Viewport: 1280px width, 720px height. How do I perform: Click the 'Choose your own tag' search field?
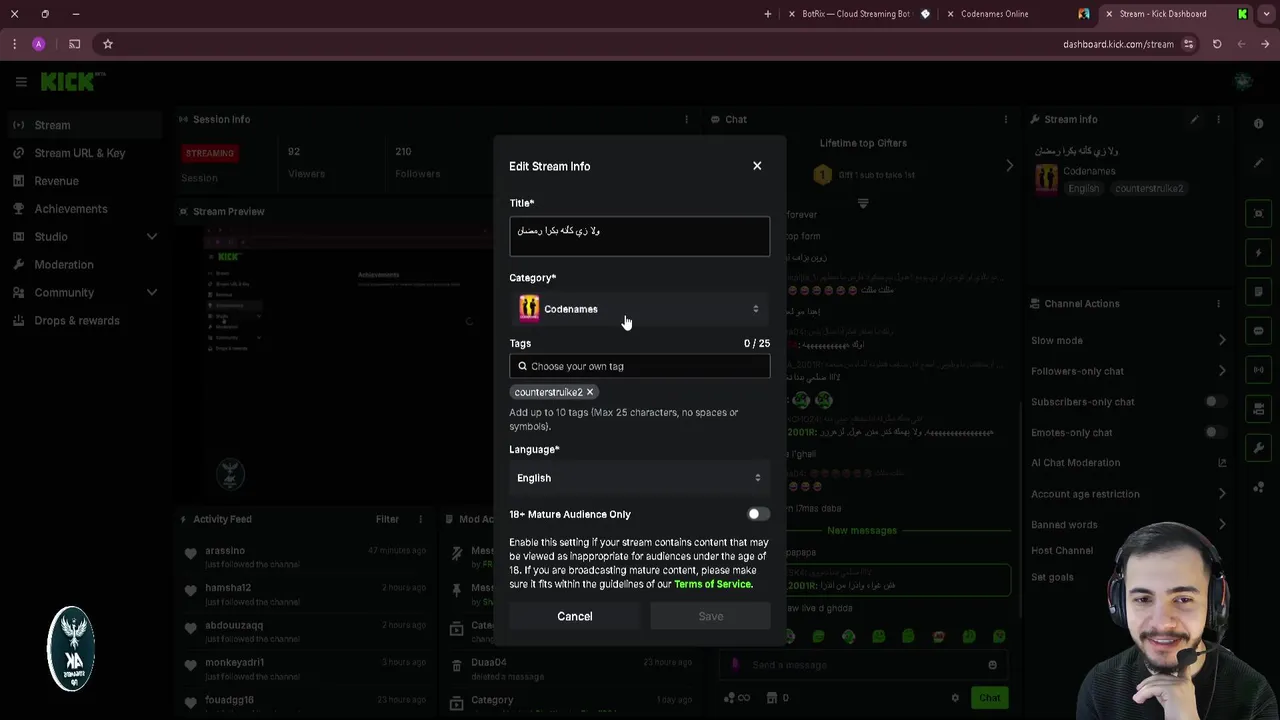[640, 366]
